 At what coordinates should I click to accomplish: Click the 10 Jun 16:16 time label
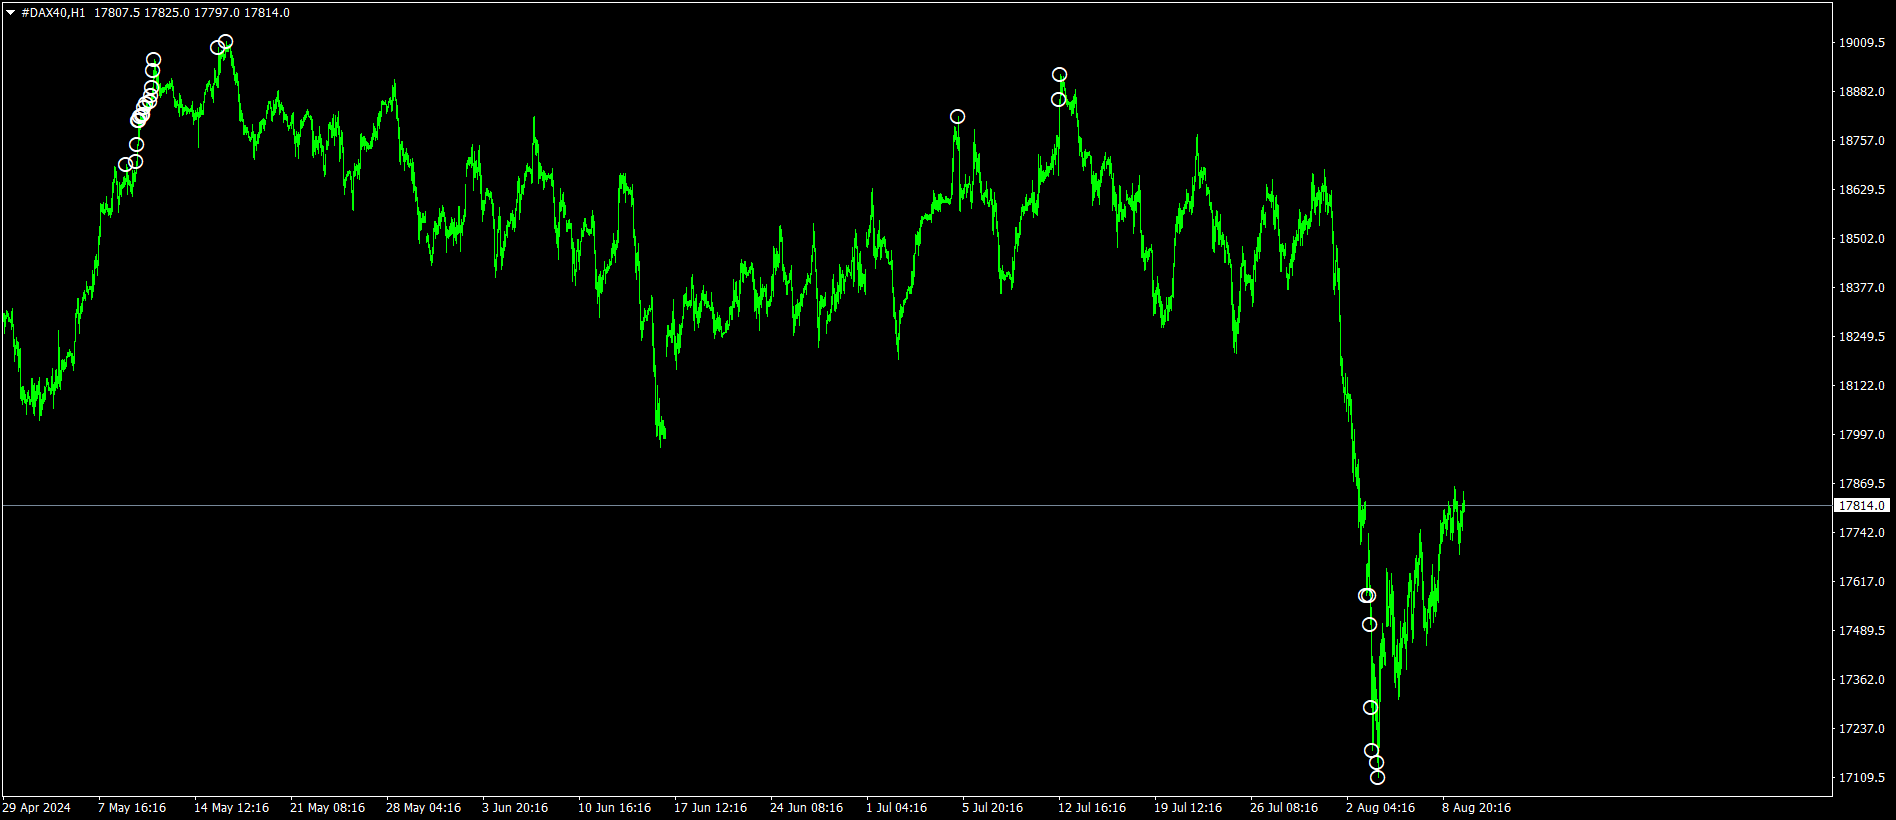pos(614,808)
